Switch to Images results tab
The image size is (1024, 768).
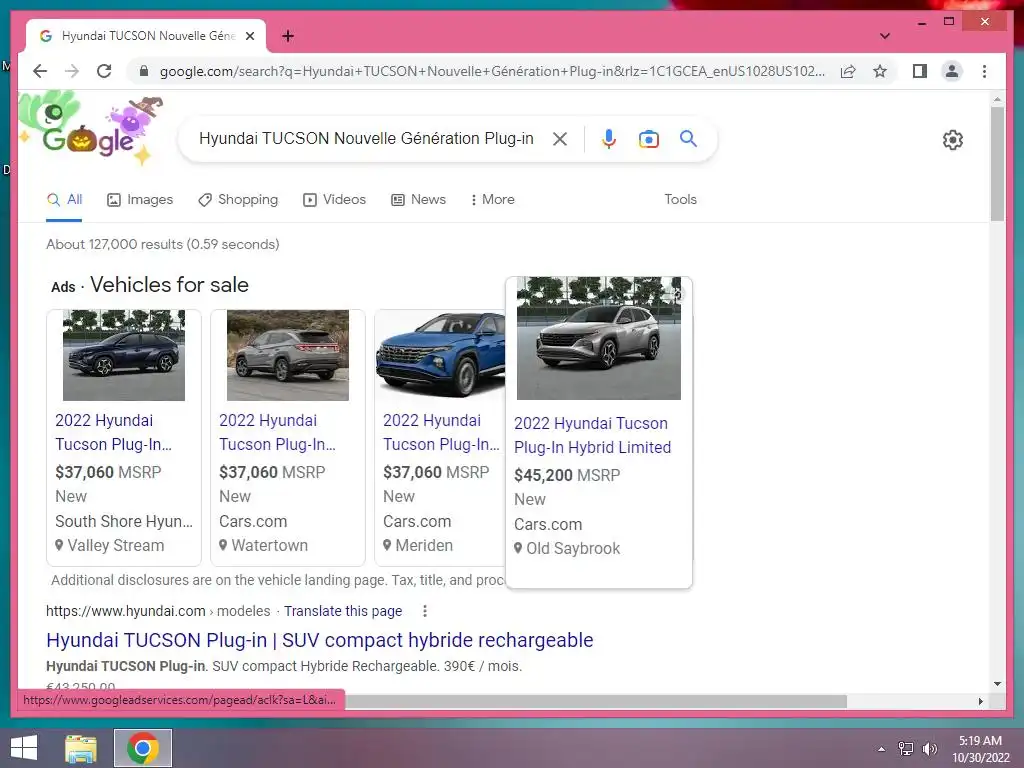(x=140, y=200)
